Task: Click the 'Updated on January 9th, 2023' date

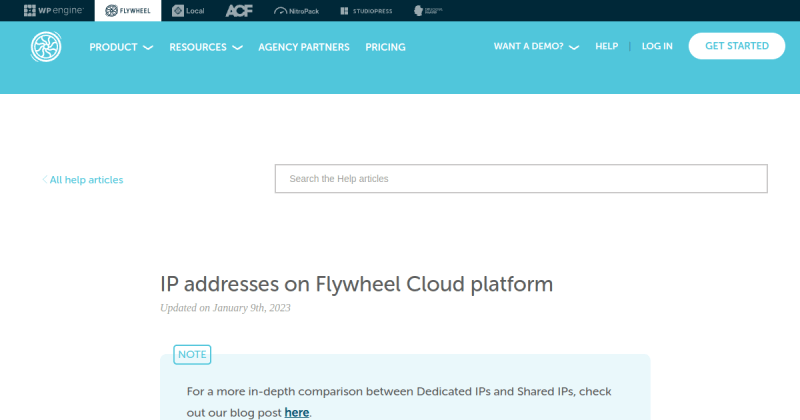Action: tap(226, 308)
